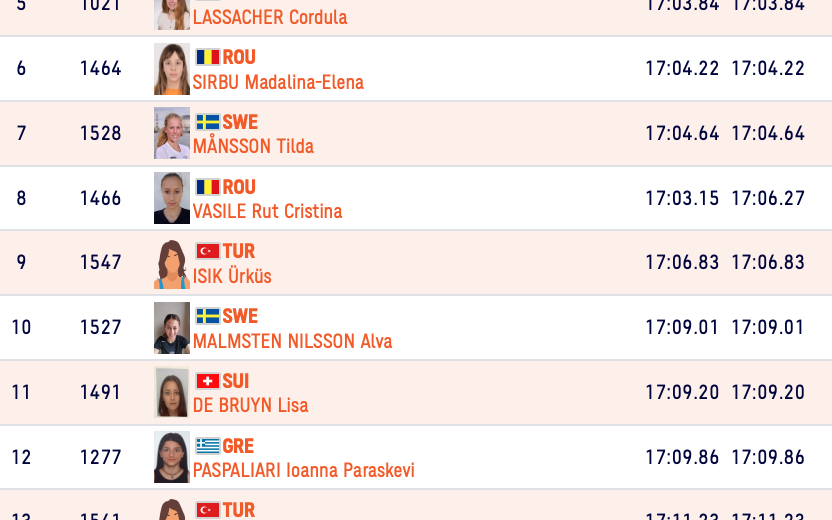Click the Swiss flag above DE BRUYN Lisa

207,381
